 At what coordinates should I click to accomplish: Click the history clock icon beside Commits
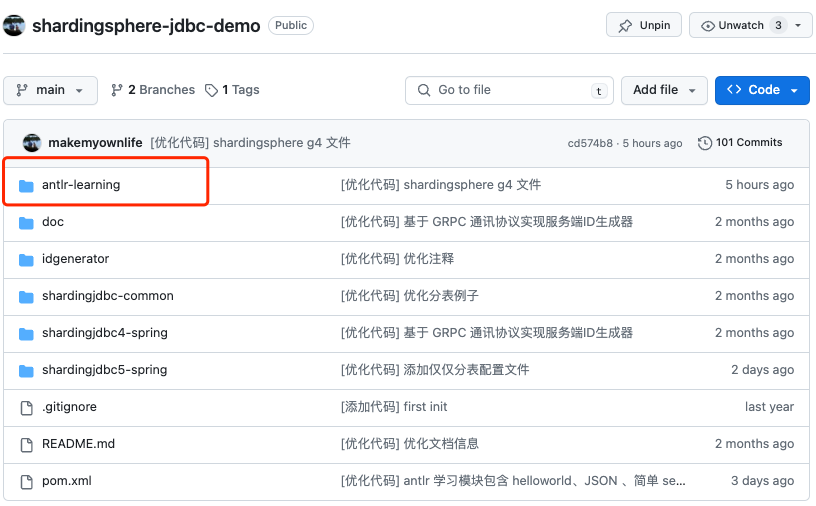click(x=705, y=143)
